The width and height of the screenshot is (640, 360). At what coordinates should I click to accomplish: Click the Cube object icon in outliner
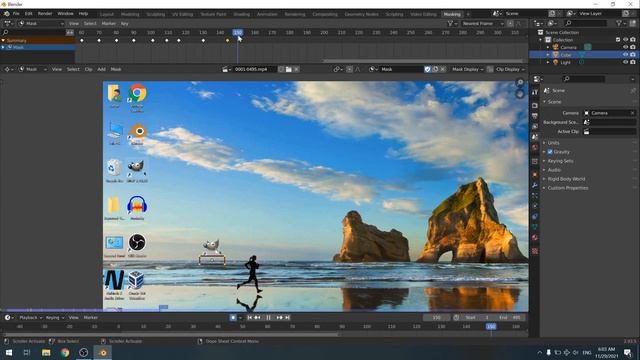pyautogui.click(x=556, y=55)
